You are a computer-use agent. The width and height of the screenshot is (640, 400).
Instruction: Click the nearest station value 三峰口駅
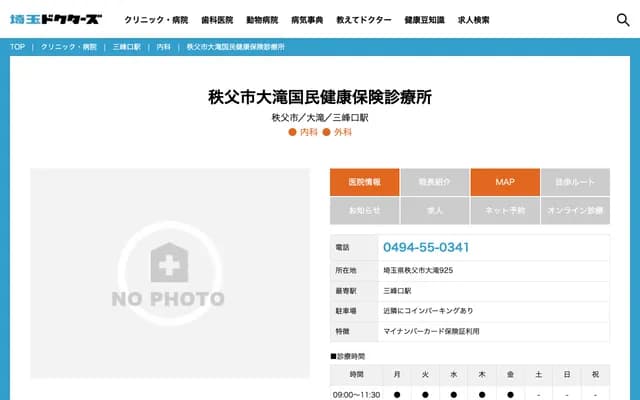pos(397,291)
